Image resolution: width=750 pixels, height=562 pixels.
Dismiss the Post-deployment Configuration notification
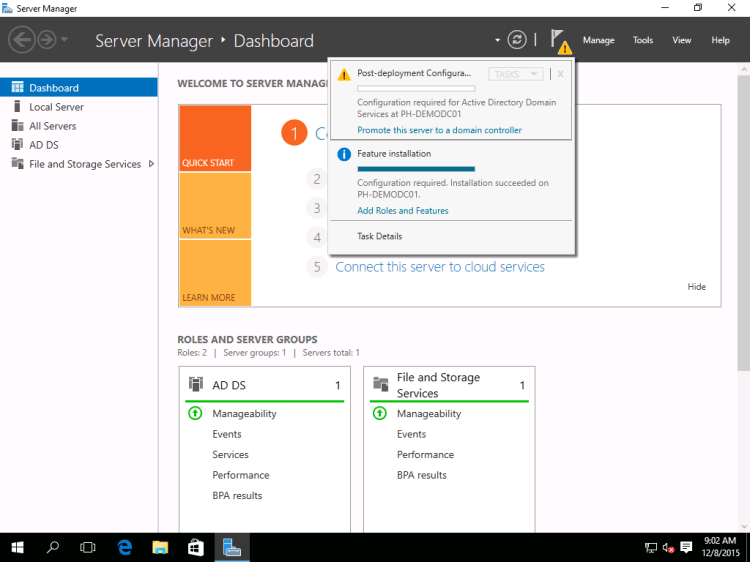[x=561, y=74]
